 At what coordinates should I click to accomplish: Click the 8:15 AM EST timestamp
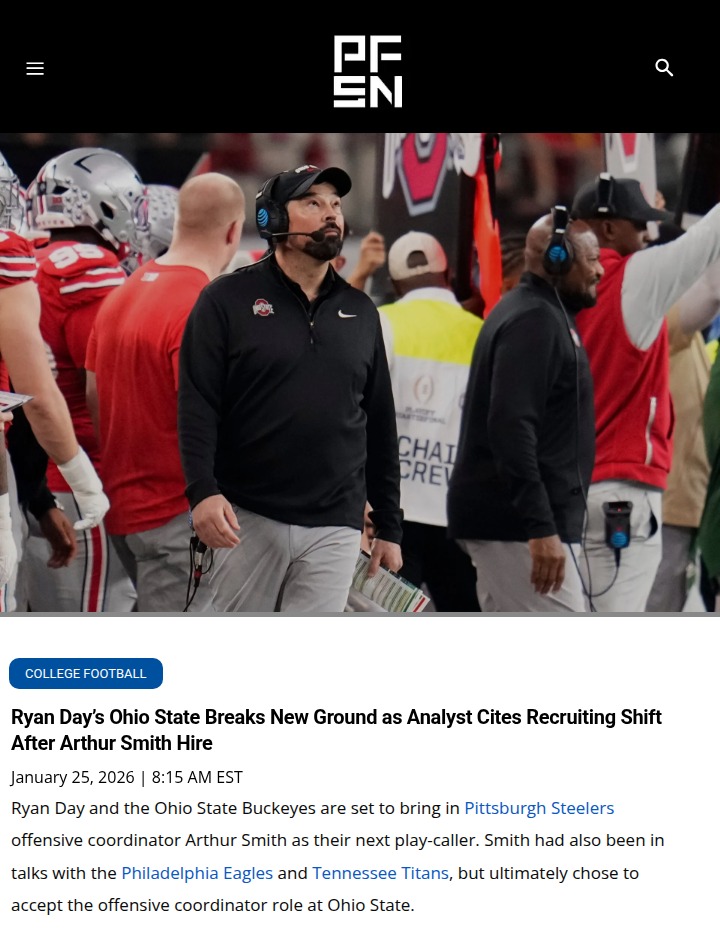(197, 777)
